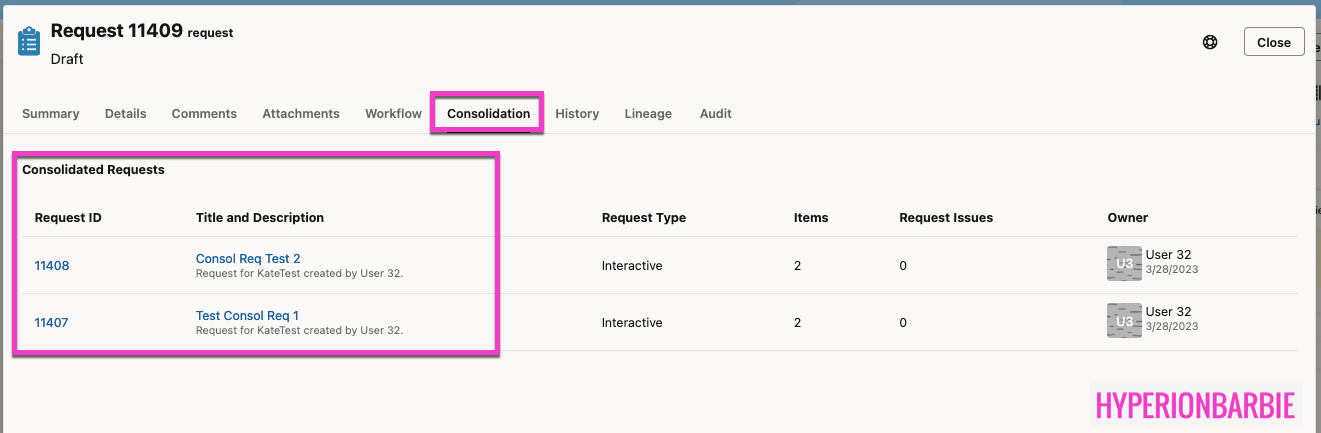
Task: Open request ID 11407 link
Action: (x=52, y=323)
